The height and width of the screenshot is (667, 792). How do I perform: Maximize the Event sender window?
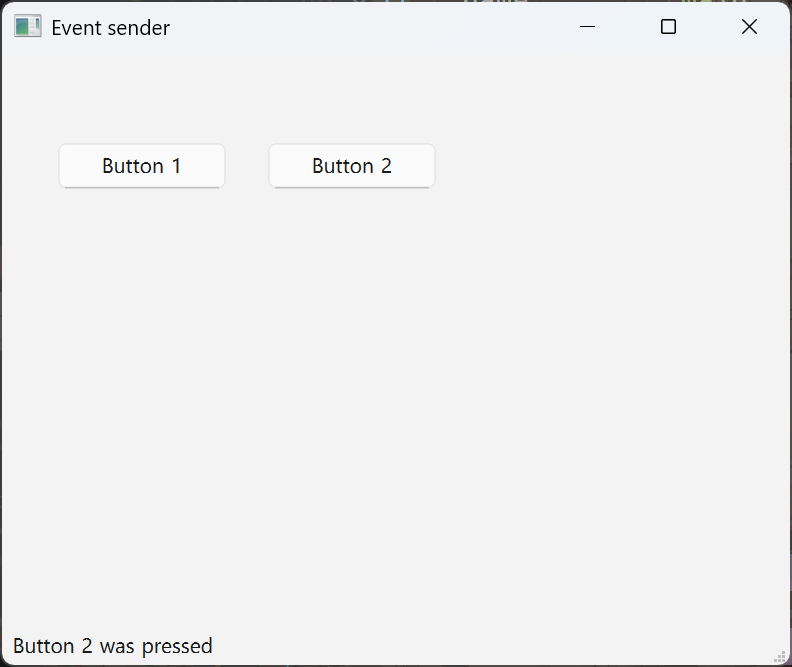(669, 27)
